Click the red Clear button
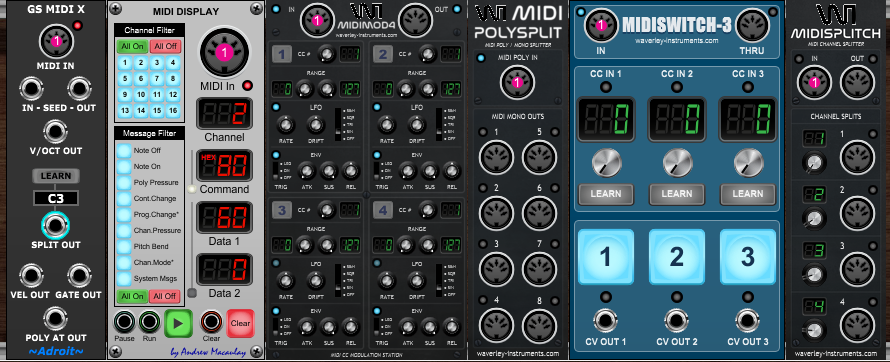The width and height of the screenshot is (890, 362). pos(240,323)
